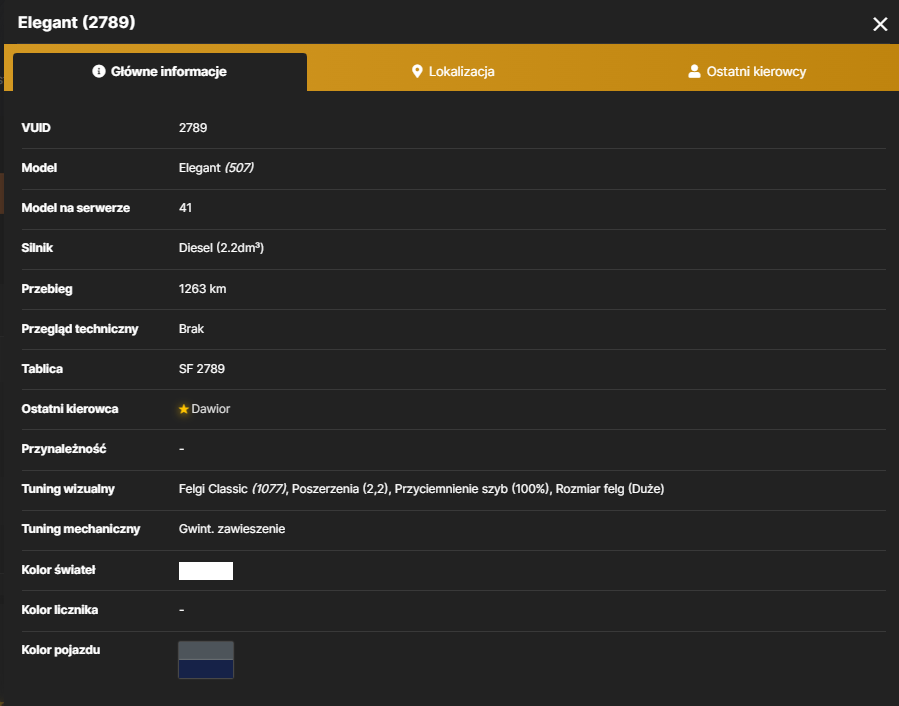Click the SF 2789 plate value
899x706 pixels.
202,369
